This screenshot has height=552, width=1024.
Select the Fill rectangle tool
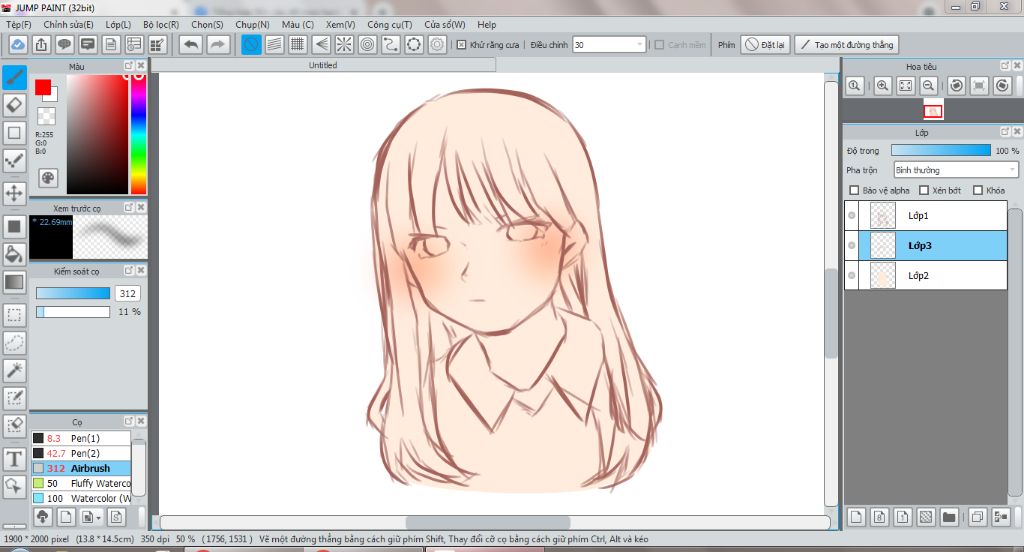click(14, 227)
